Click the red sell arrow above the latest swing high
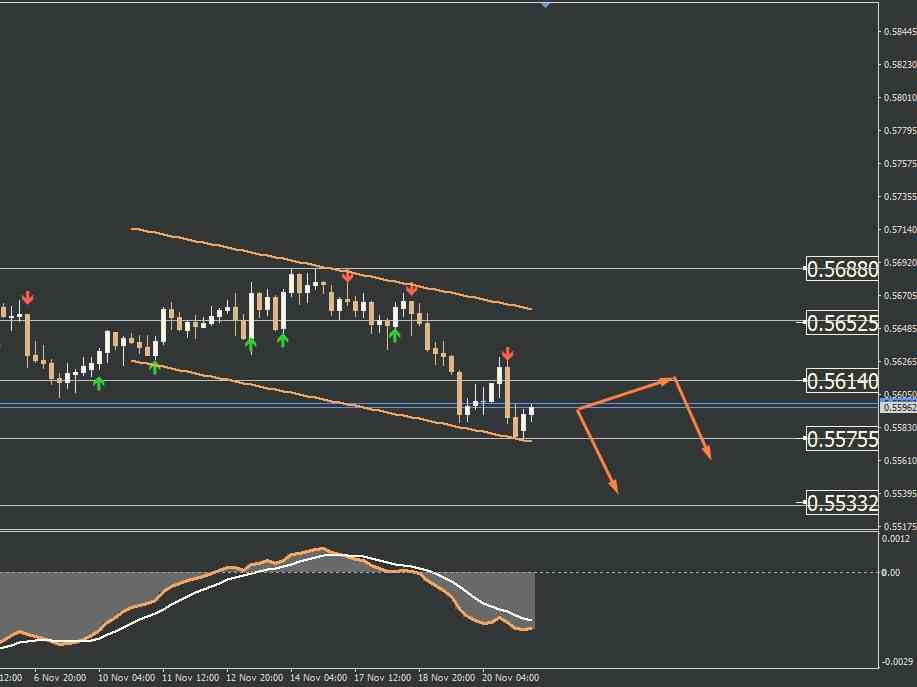Screen dimensions: 917x687 tap(508, 354)
